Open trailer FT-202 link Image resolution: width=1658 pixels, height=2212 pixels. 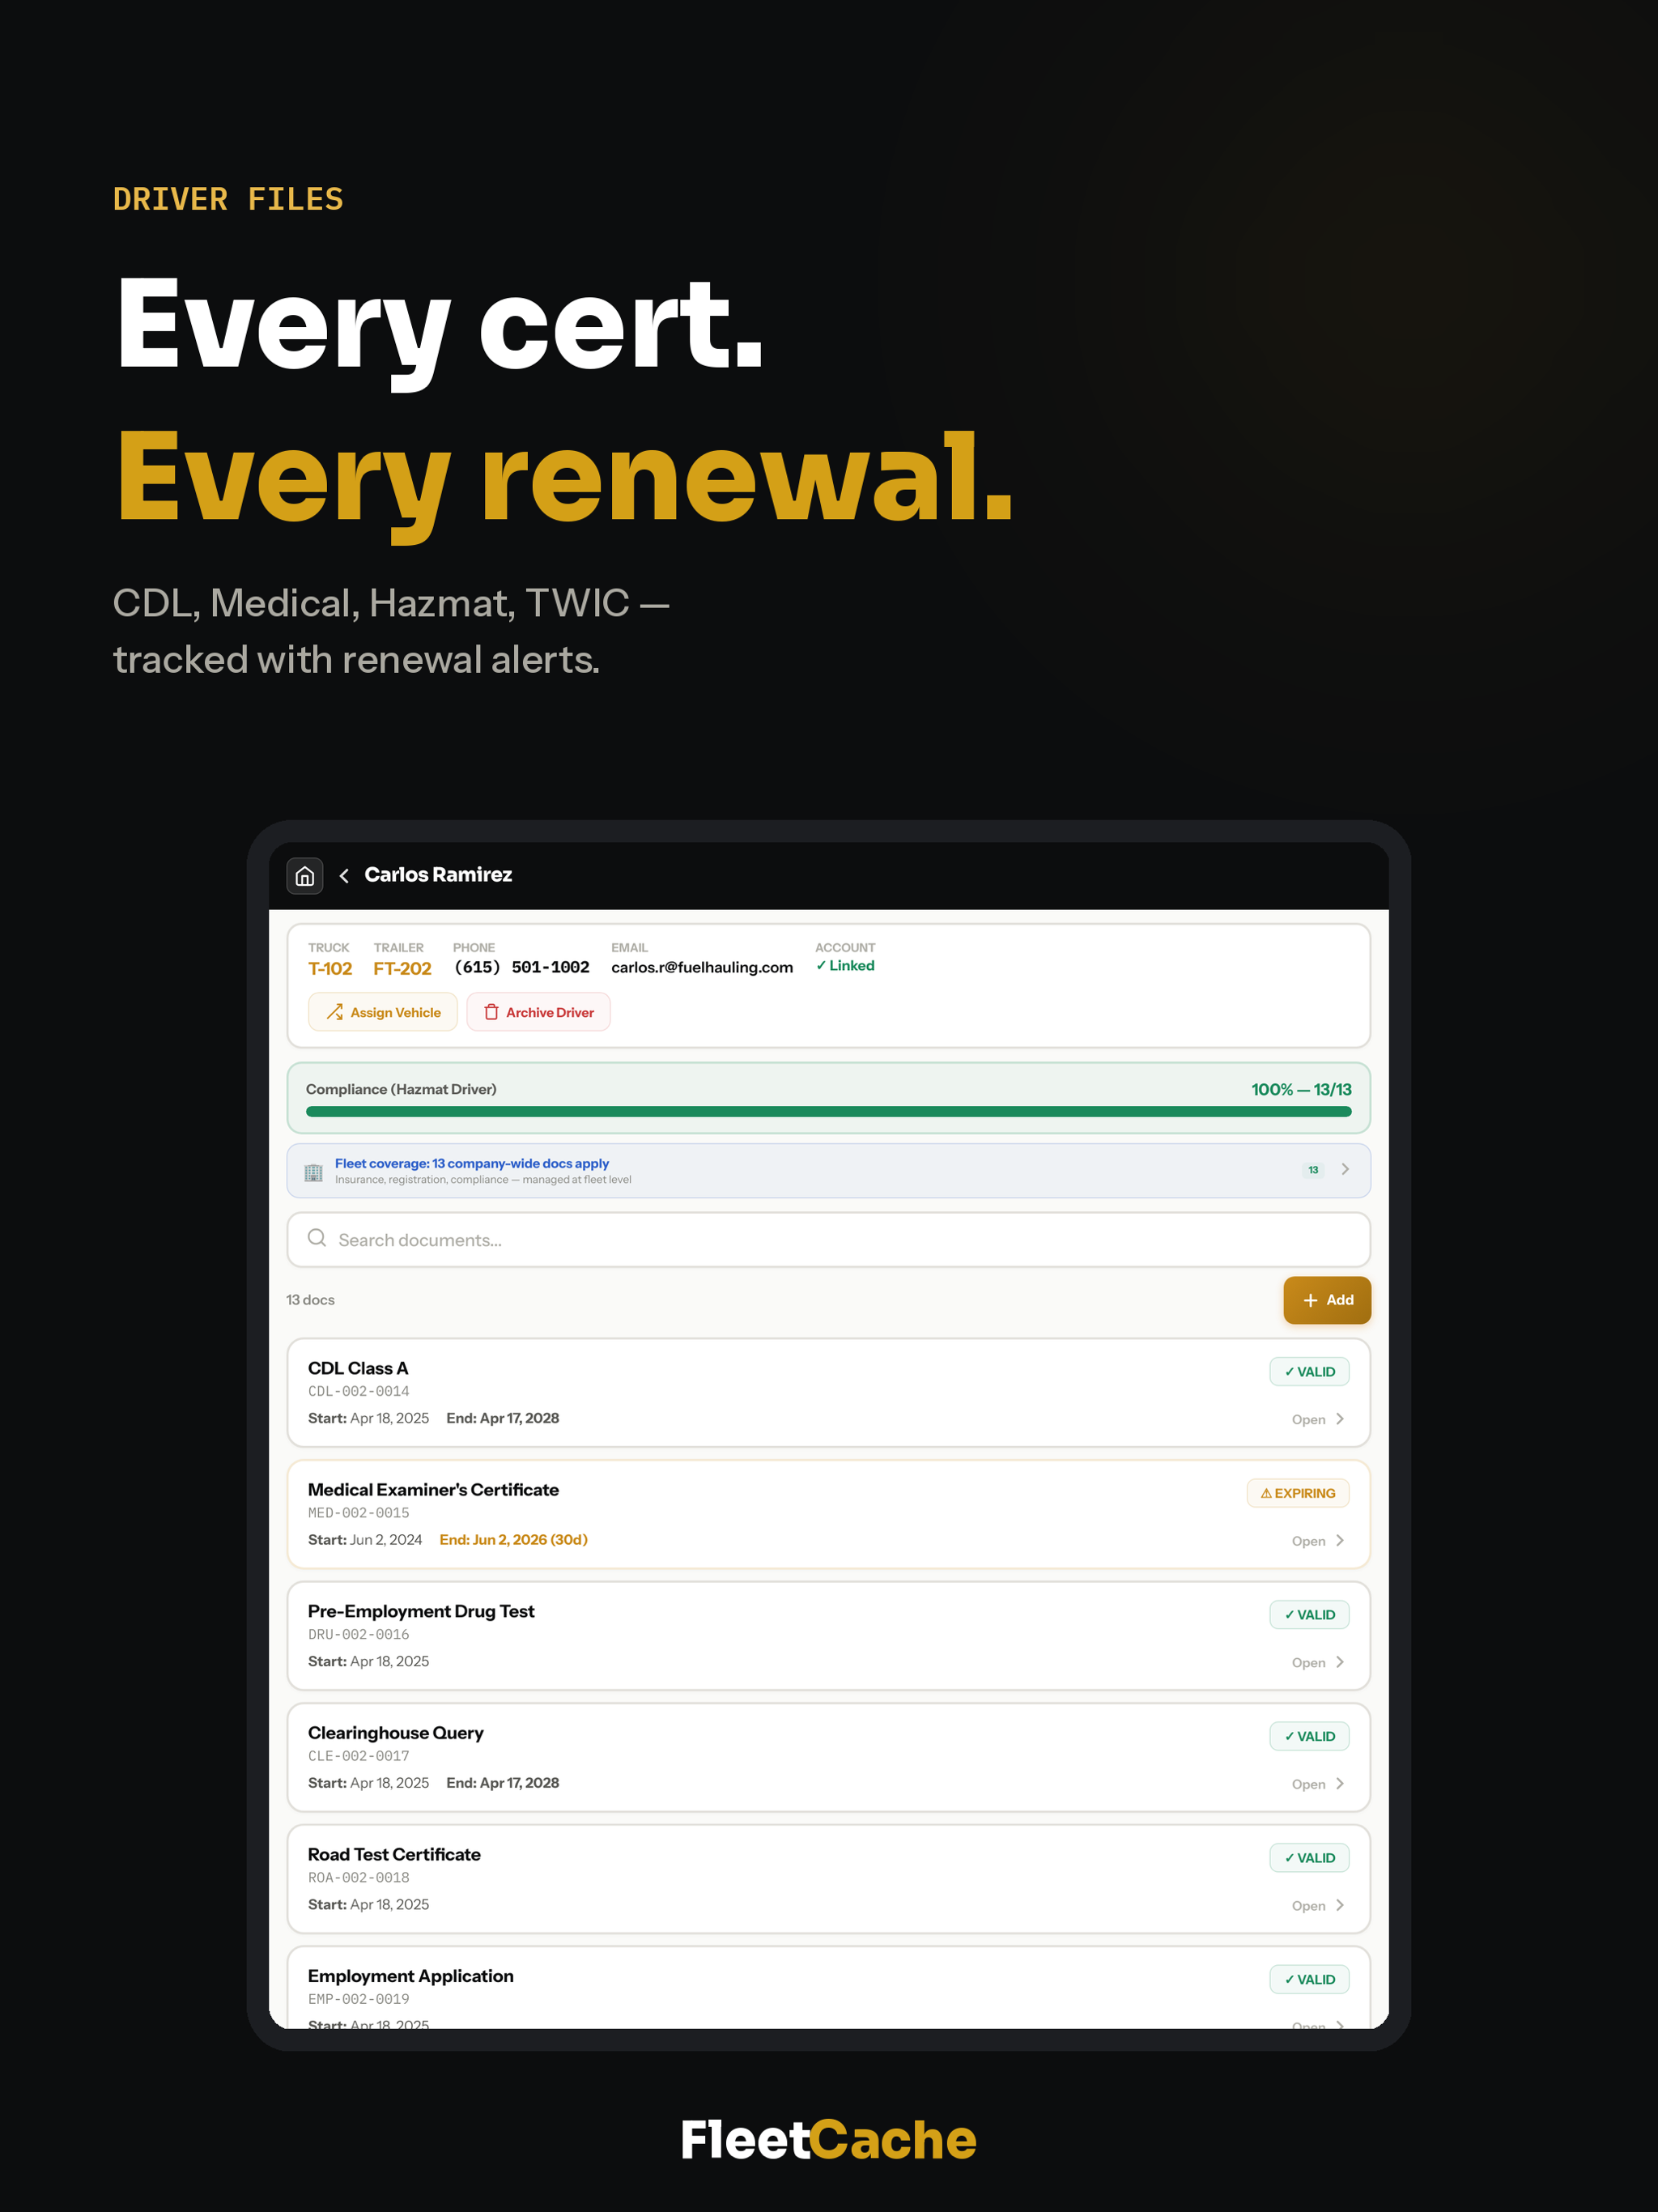pos(402,968)
